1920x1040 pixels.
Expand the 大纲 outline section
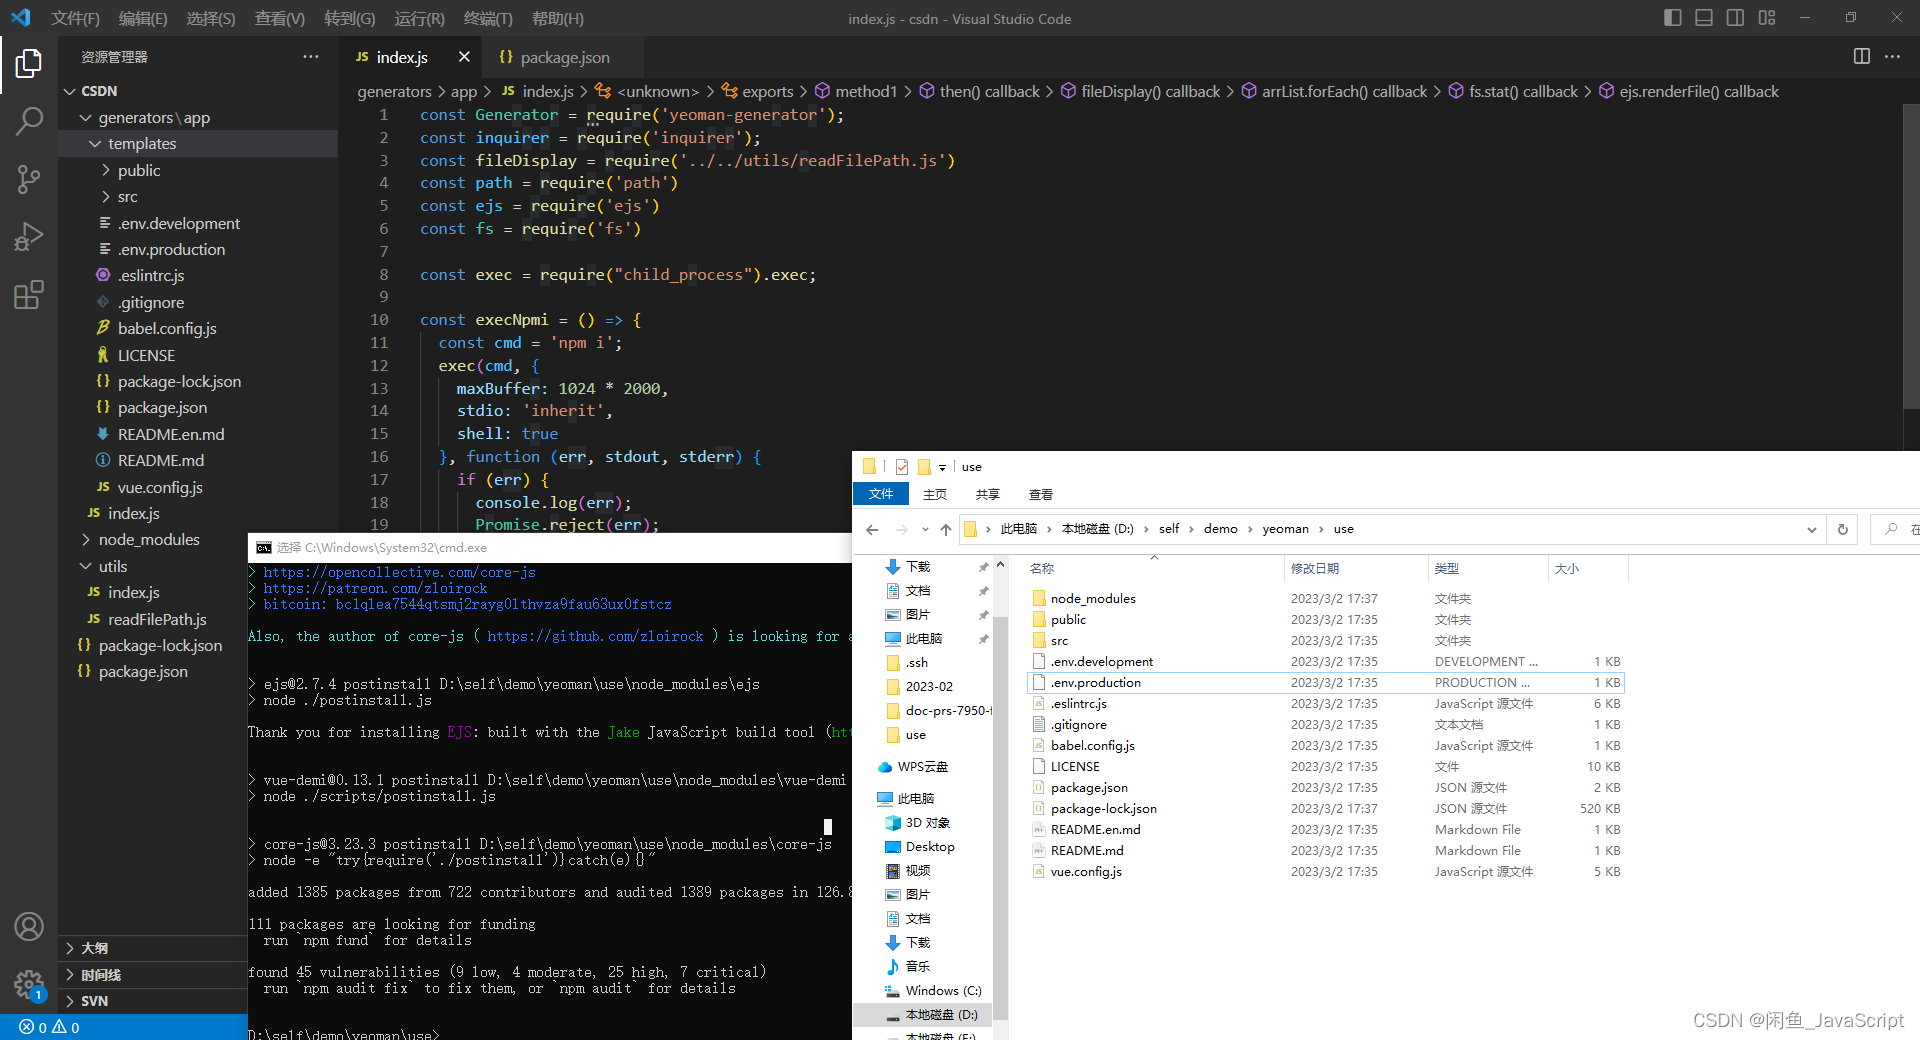(x=153, y=948)
